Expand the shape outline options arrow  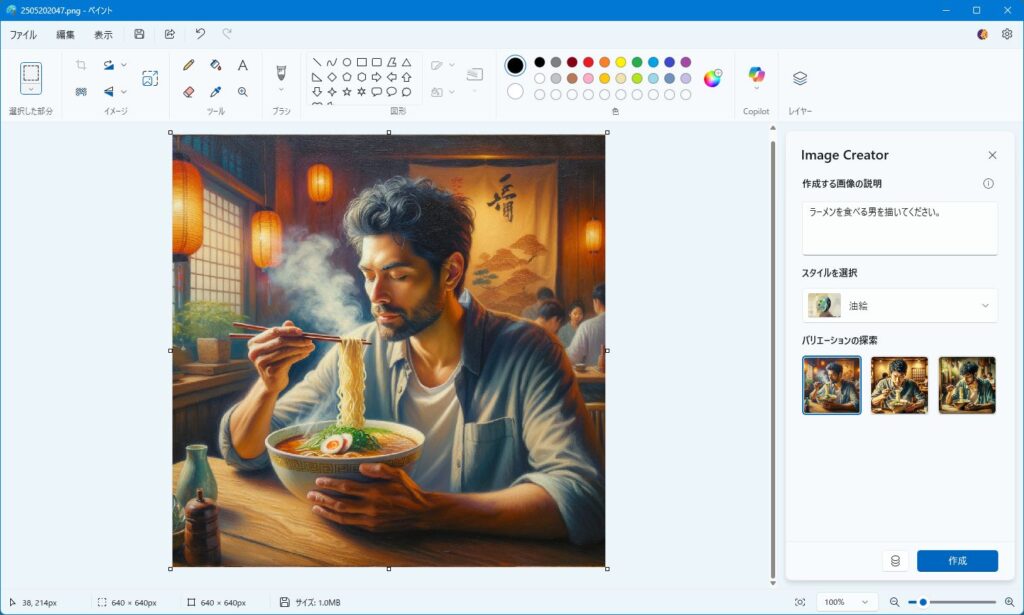(x=452, y=65)
